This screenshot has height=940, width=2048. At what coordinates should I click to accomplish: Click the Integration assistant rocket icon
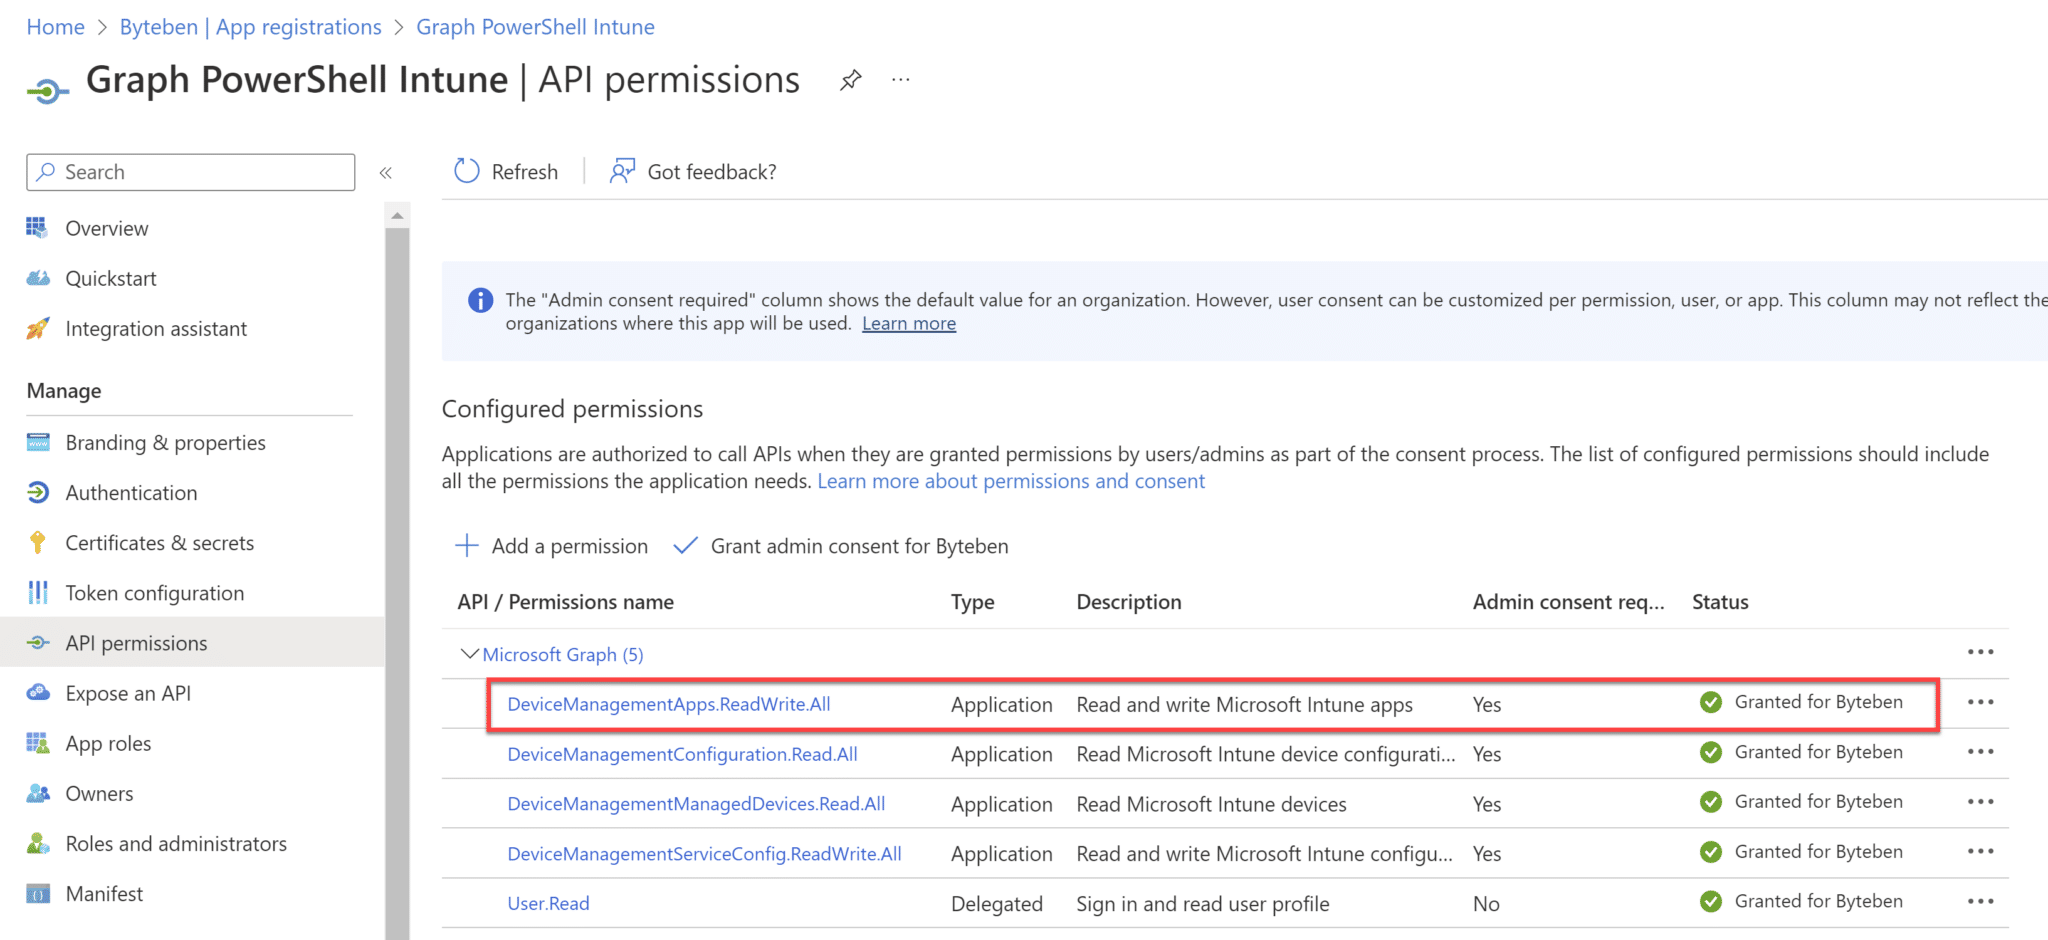38,328
